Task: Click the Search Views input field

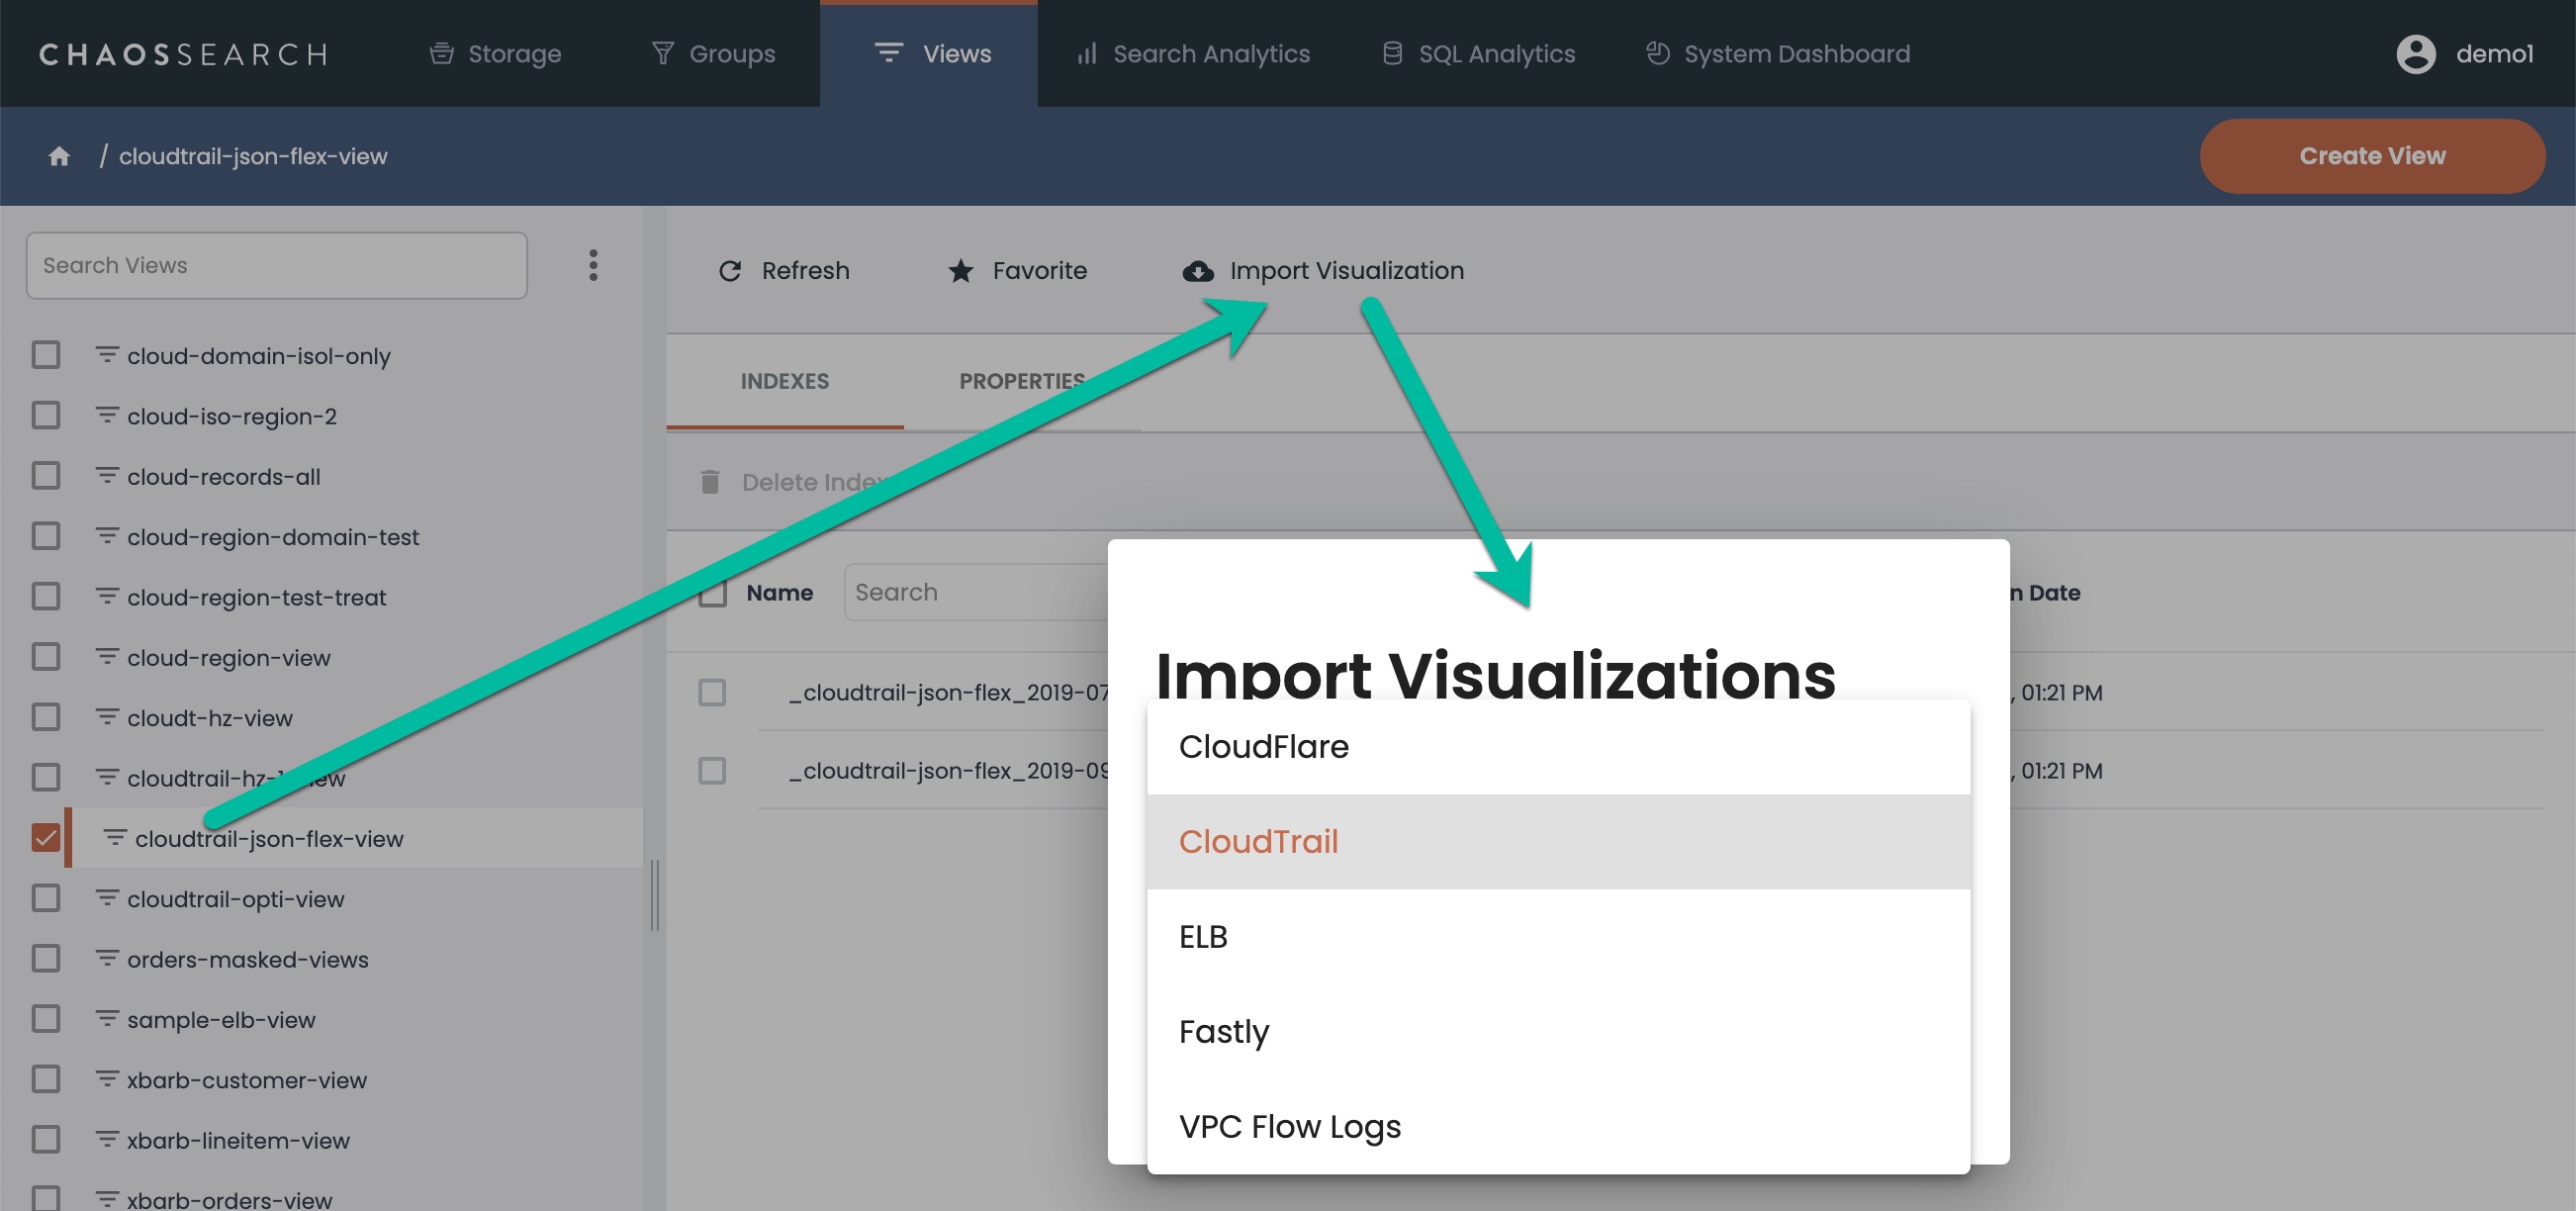Action: pos(276,265)
